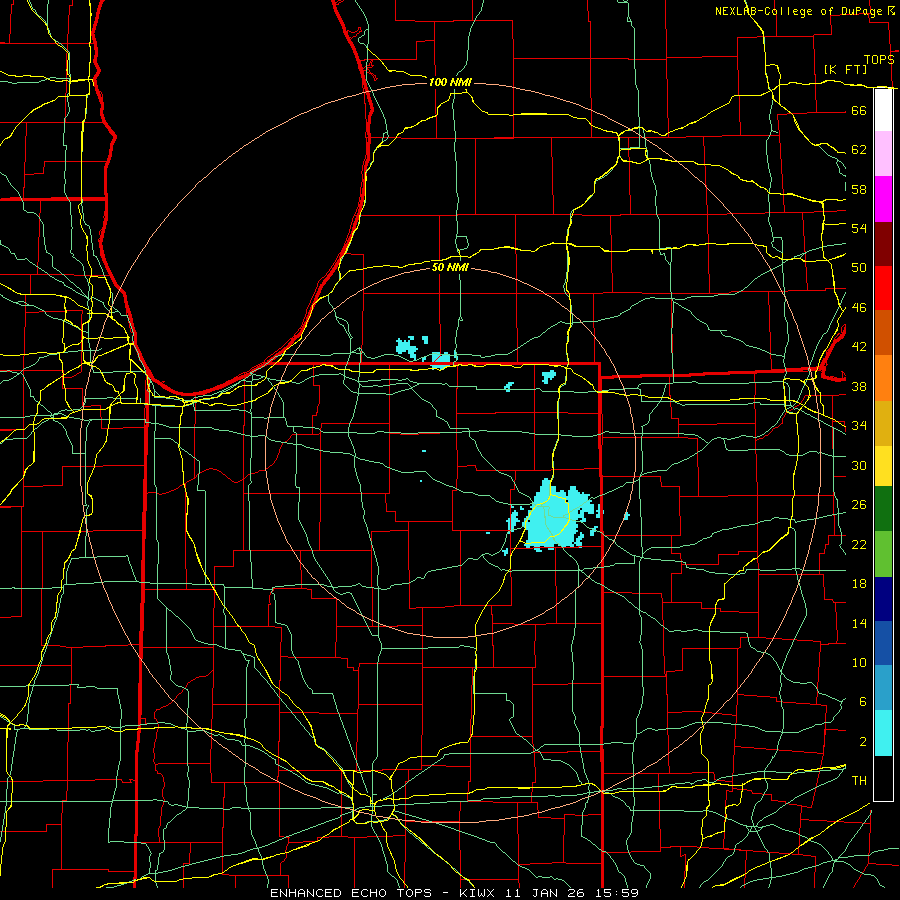The width and height of the screenshot is (900, 900).
Task: Pick the light orange legend swatch
Action: (x=883, y=378)
